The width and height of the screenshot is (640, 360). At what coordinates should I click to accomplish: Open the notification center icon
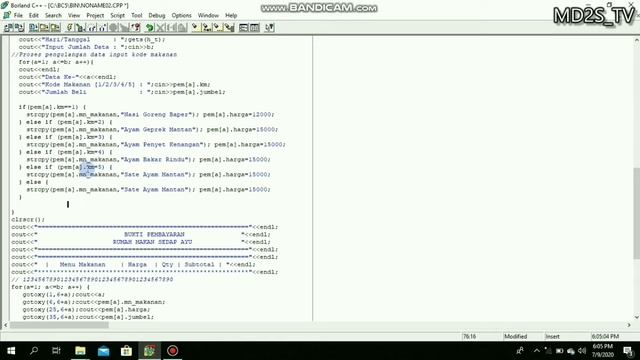tap(628, 351)
